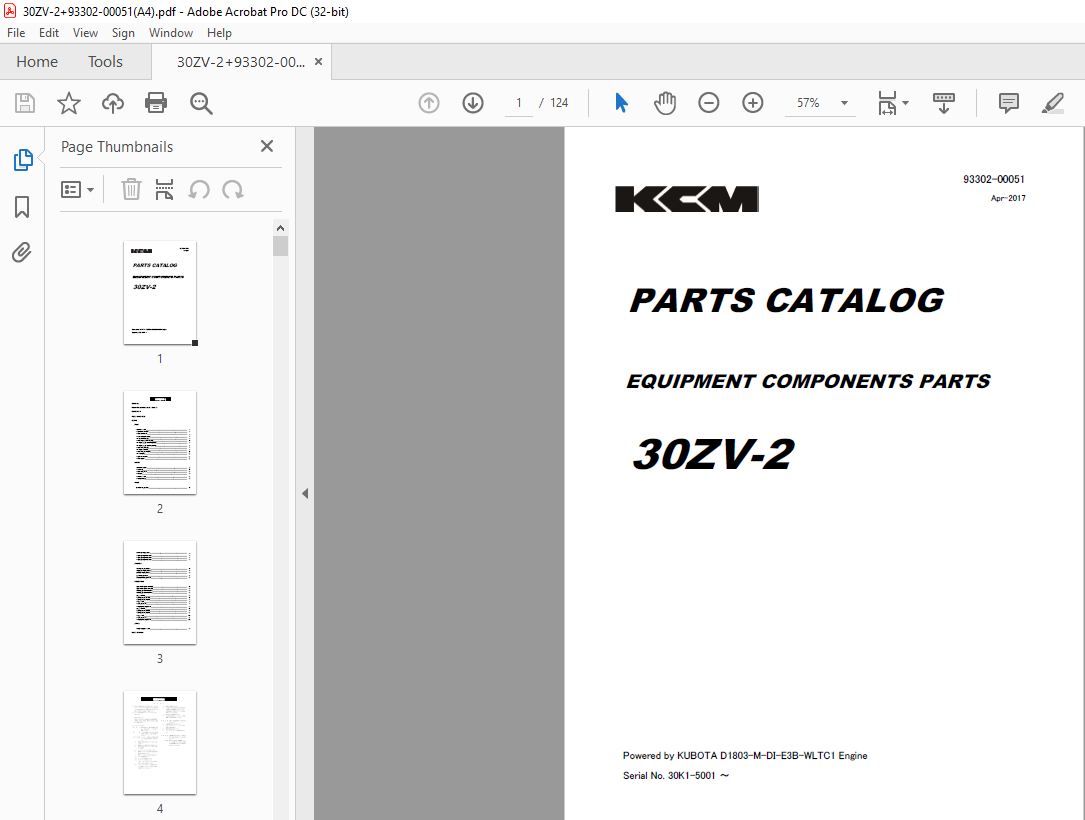Click the Serial No. 30K1-5001 line
This screenshot has width=1085, height=820.
point(675,776)
